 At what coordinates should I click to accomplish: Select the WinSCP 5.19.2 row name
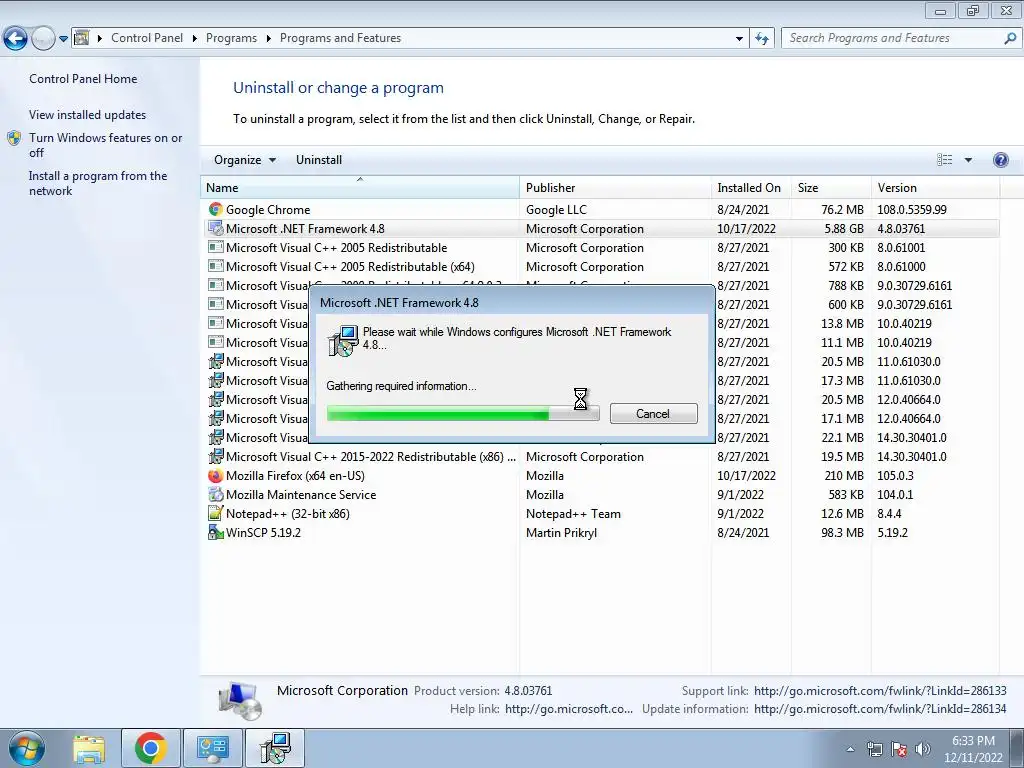(x=263, y=532)
